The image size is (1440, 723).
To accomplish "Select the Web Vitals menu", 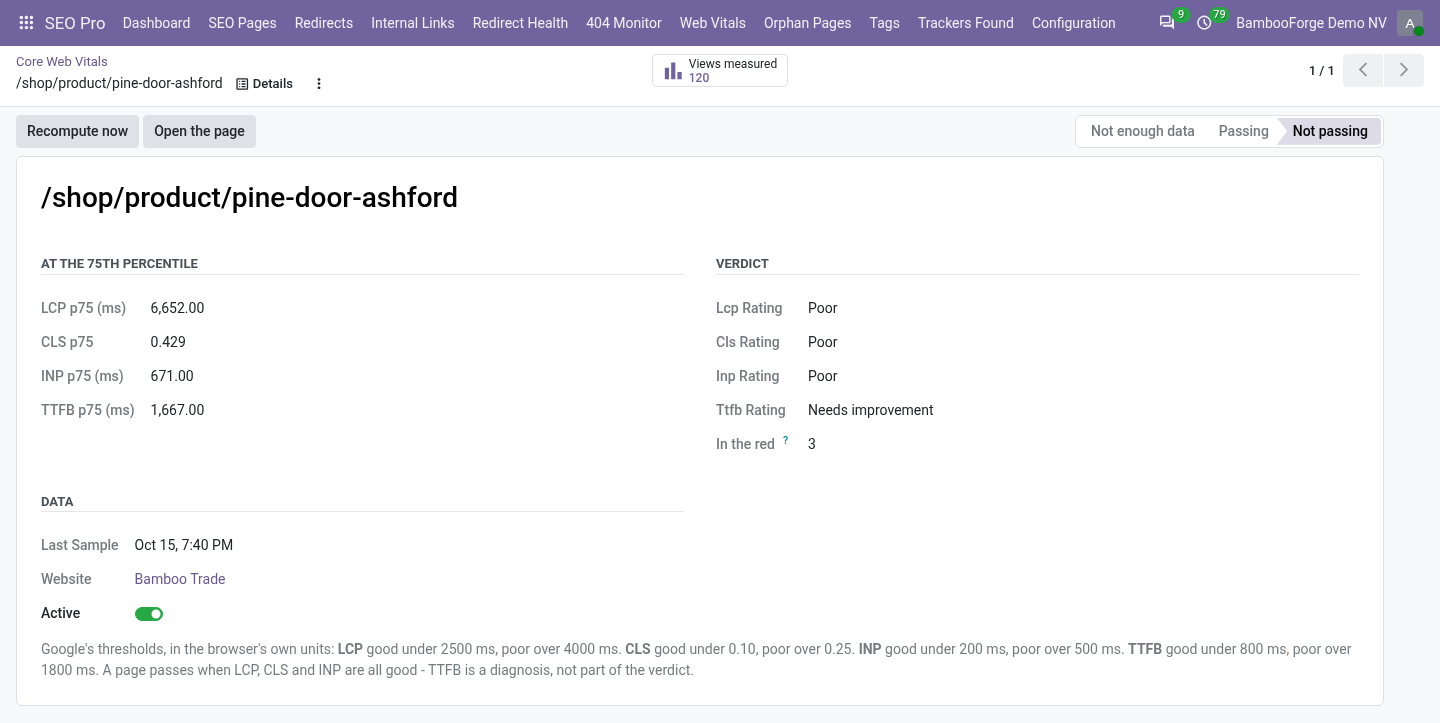I will 713,23.
